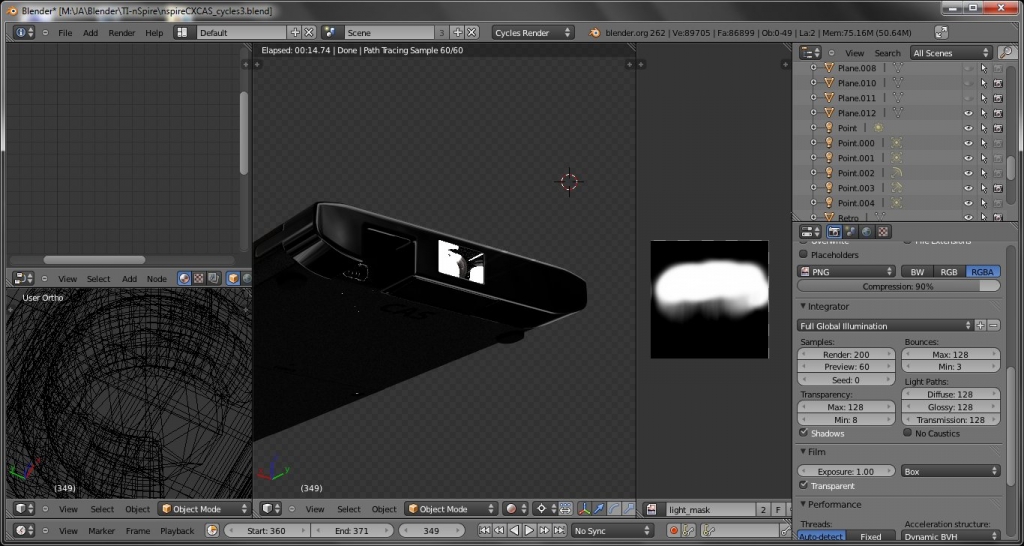Open the Texture properties tab checker icon
This screenshot has width=1024, height=546.
click(x=883, y=231)
